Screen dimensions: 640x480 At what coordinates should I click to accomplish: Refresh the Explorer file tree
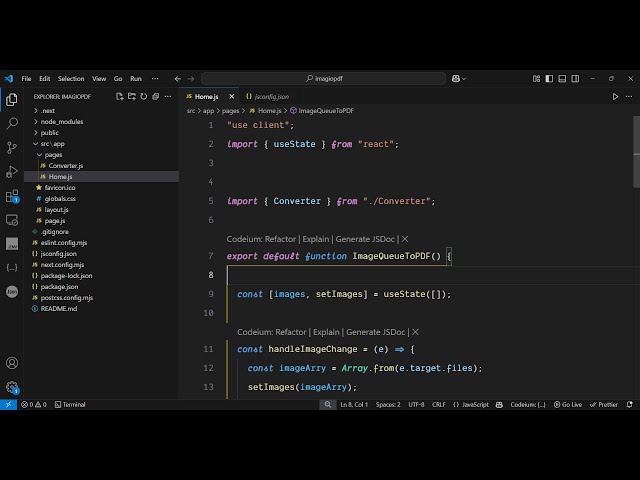[144, 97]
